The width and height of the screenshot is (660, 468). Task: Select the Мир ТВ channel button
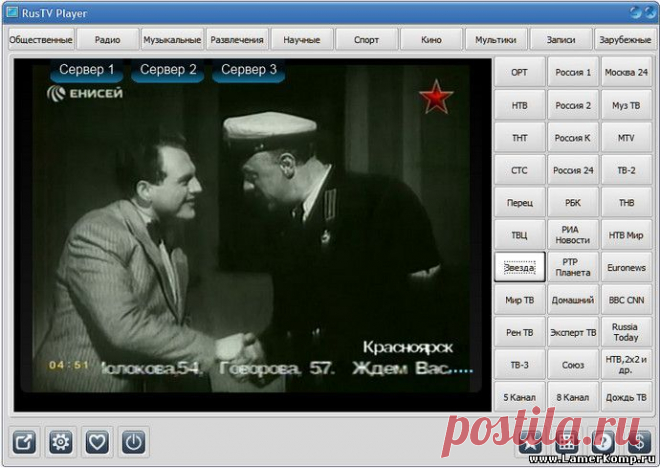click(x=519, y=300)
